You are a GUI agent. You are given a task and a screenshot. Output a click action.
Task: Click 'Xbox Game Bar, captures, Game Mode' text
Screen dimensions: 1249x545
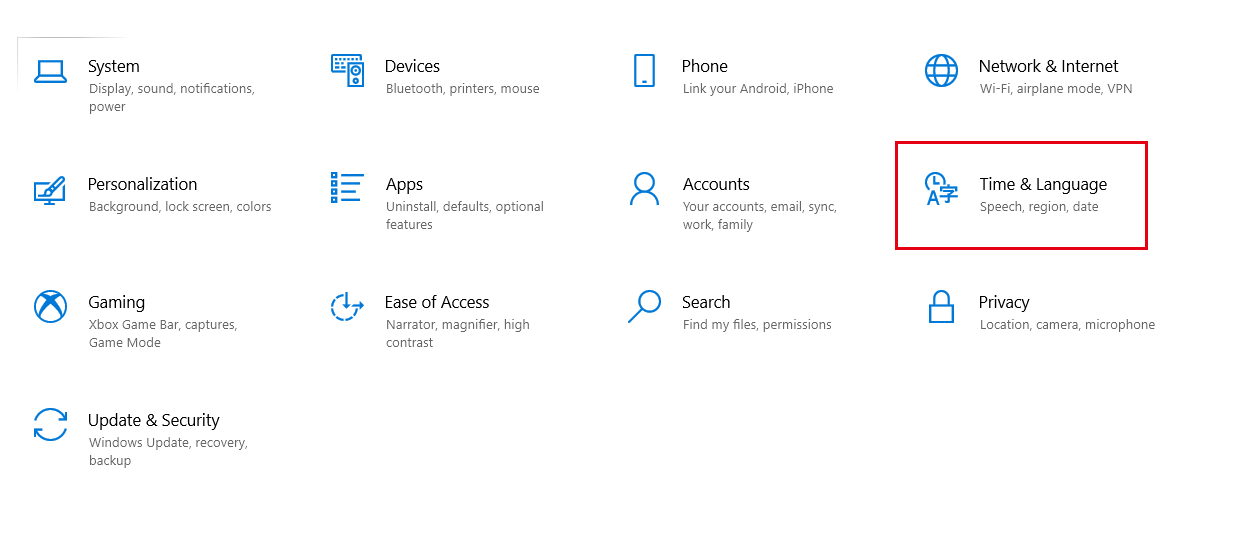162,334
